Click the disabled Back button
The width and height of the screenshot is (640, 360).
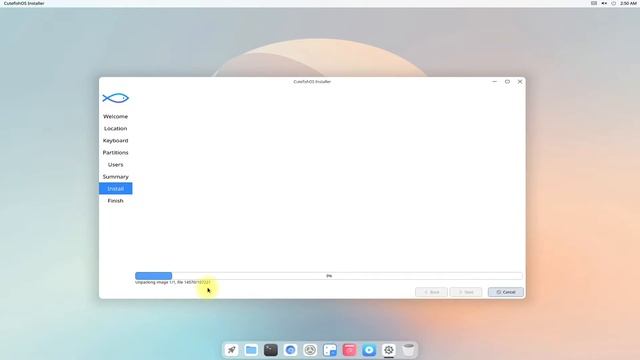tap(431, 292)
